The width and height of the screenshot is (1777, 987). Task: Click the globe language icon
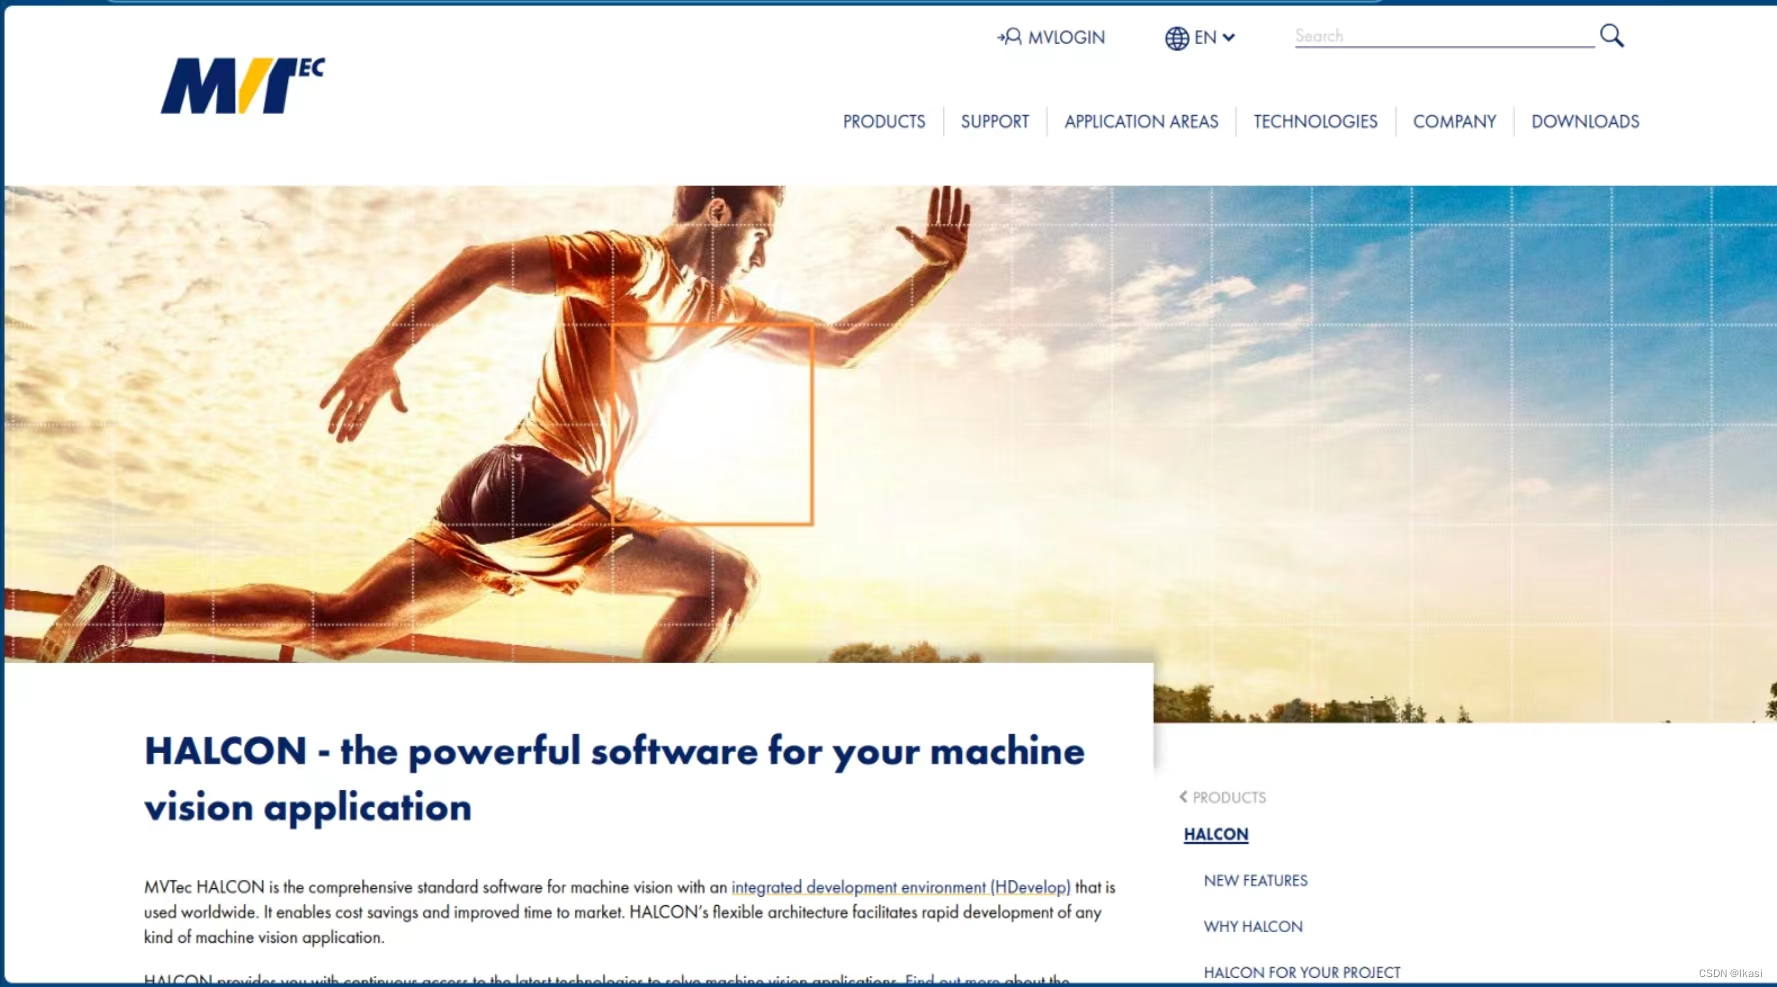1177,38
